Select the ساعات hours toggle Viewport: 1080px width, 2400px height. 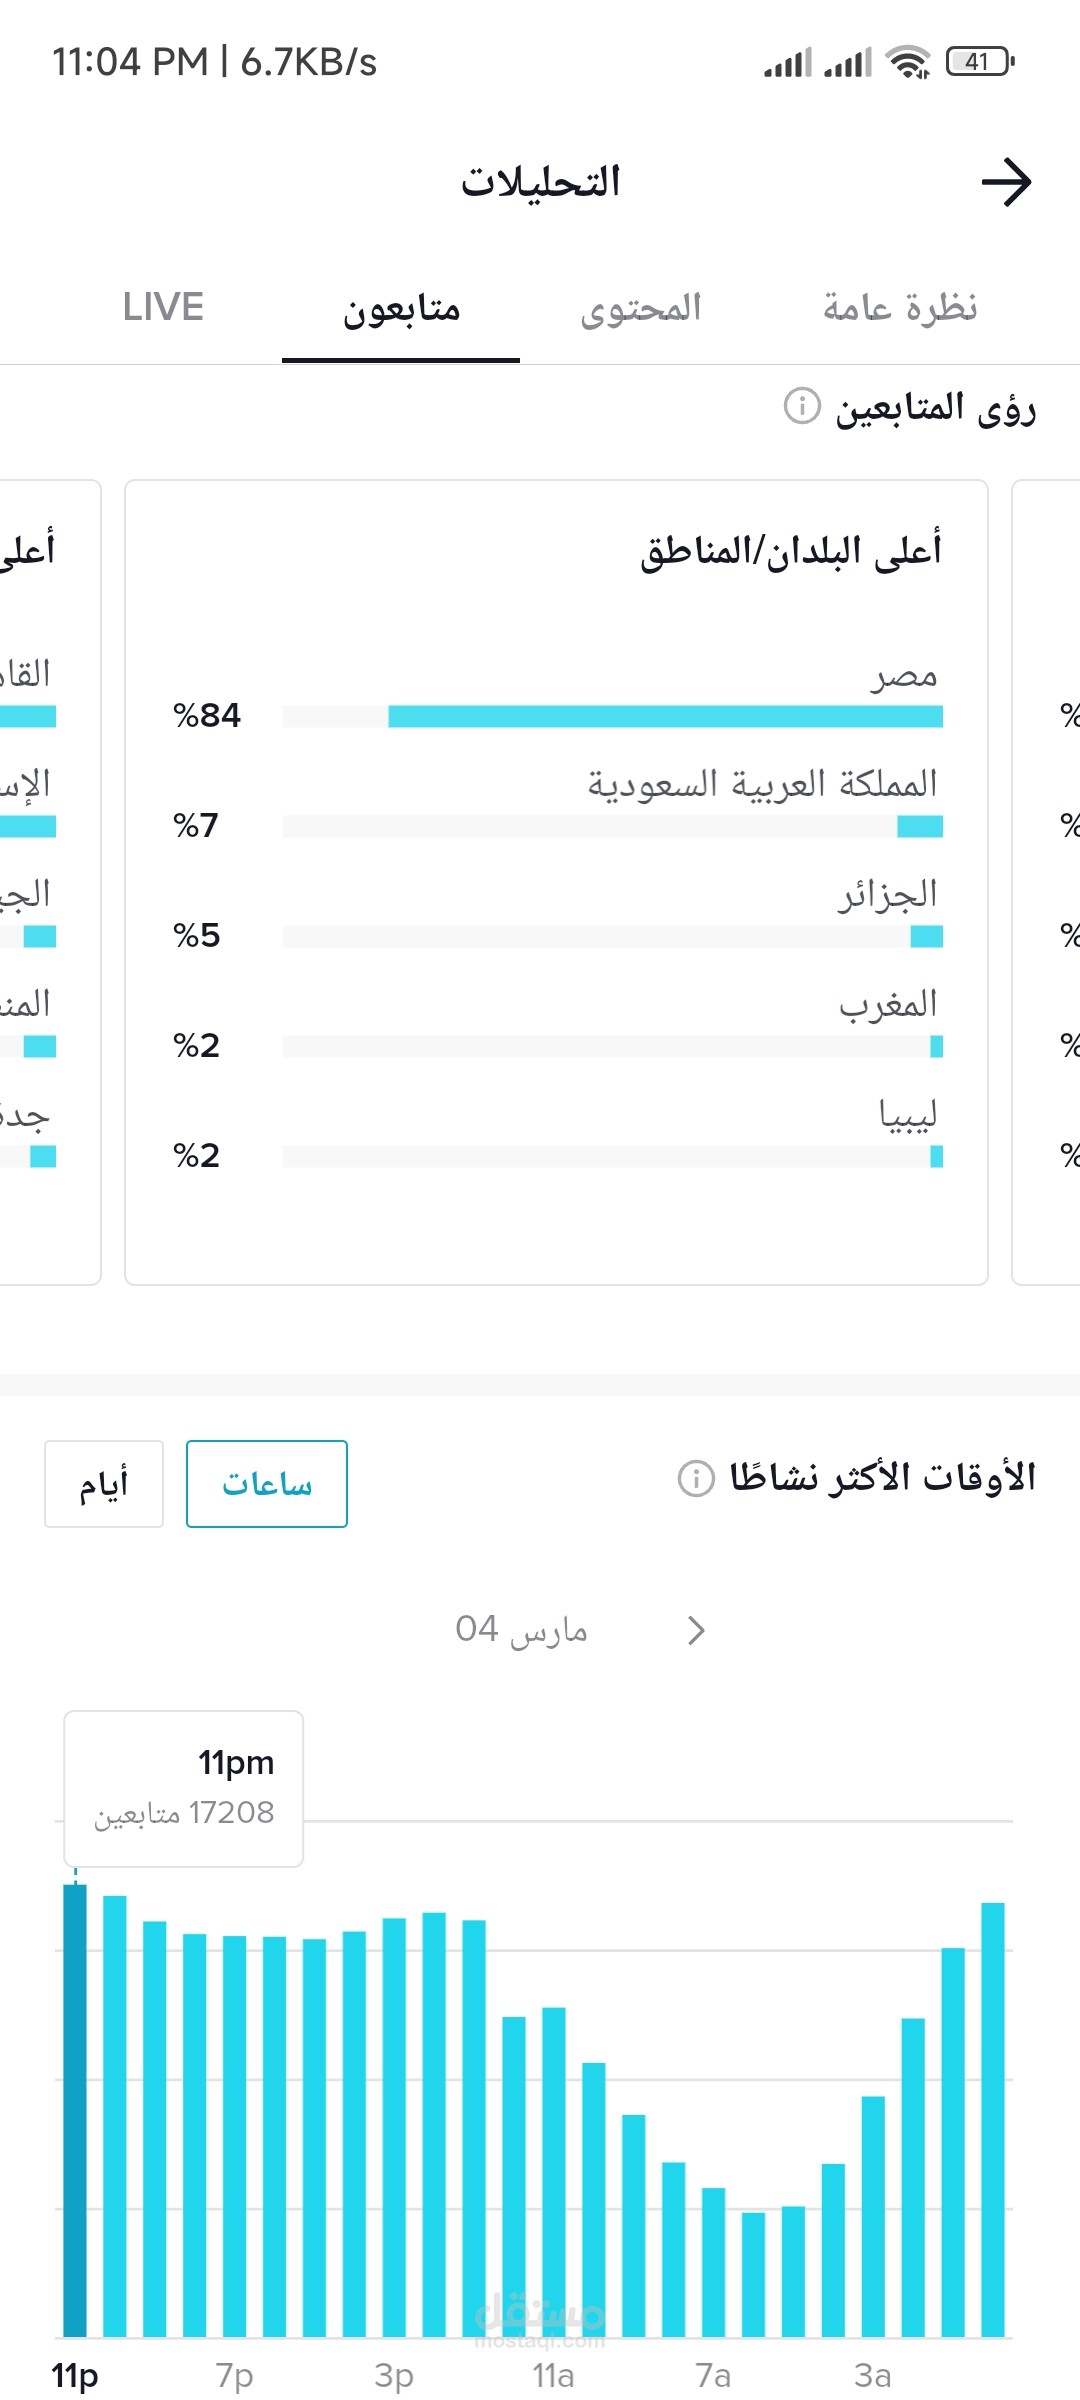tap(267, 1484)
